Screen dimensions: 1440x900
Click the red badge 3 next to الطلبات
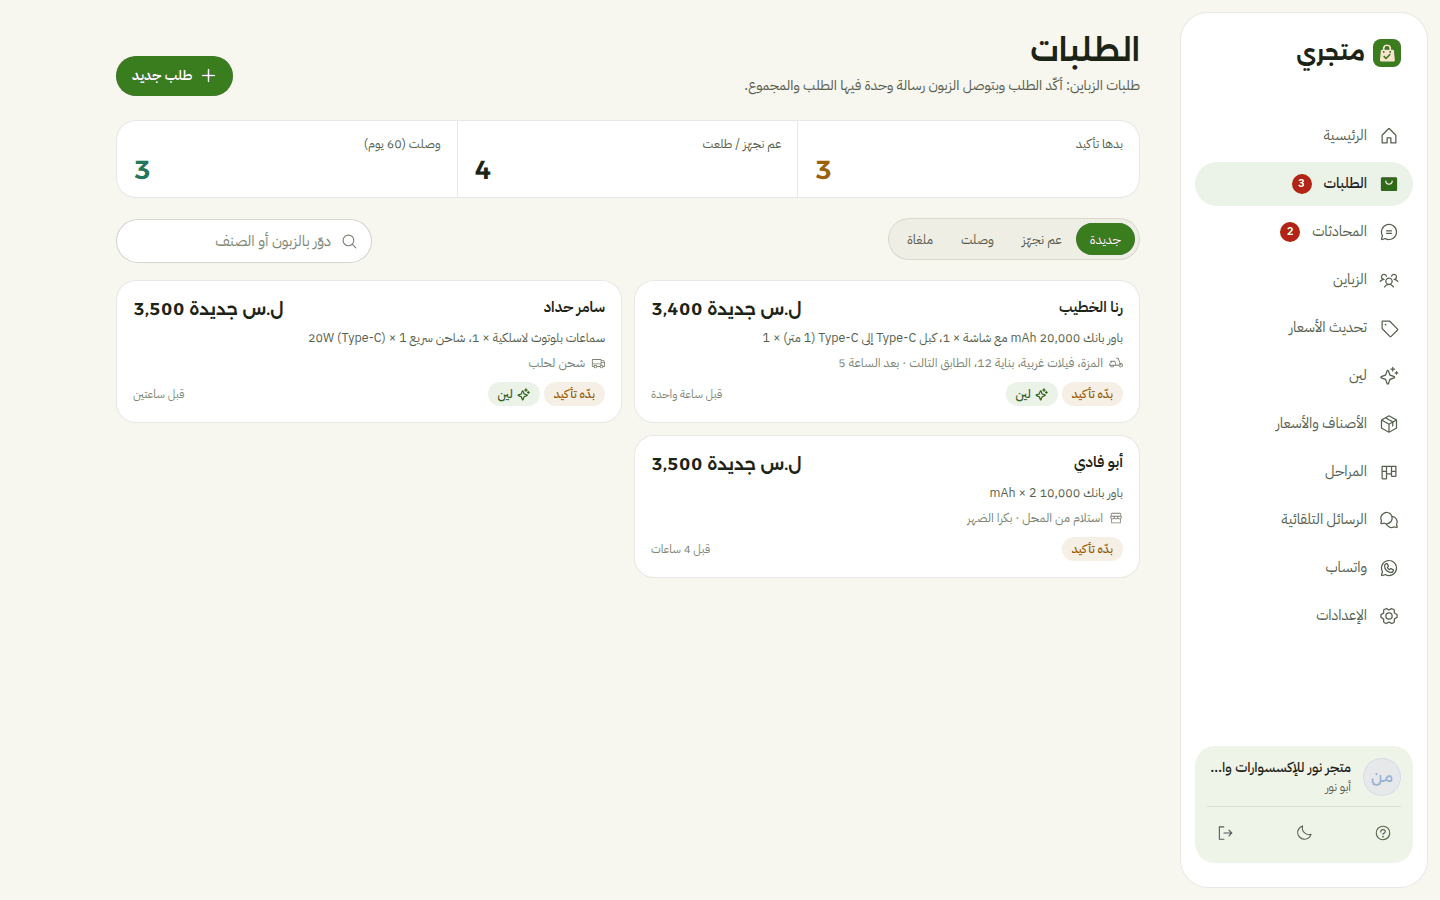click(x=1301, y=184)
